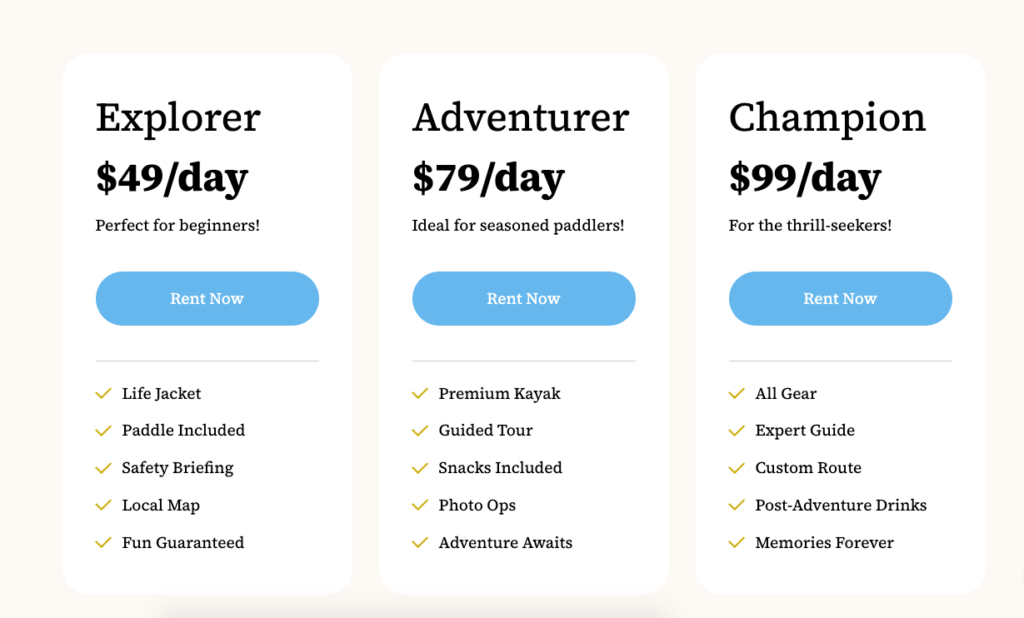Choose Rent Now under Adventurer plan
Viewport: 1024px width, 618px height.
tap(524, 299)
